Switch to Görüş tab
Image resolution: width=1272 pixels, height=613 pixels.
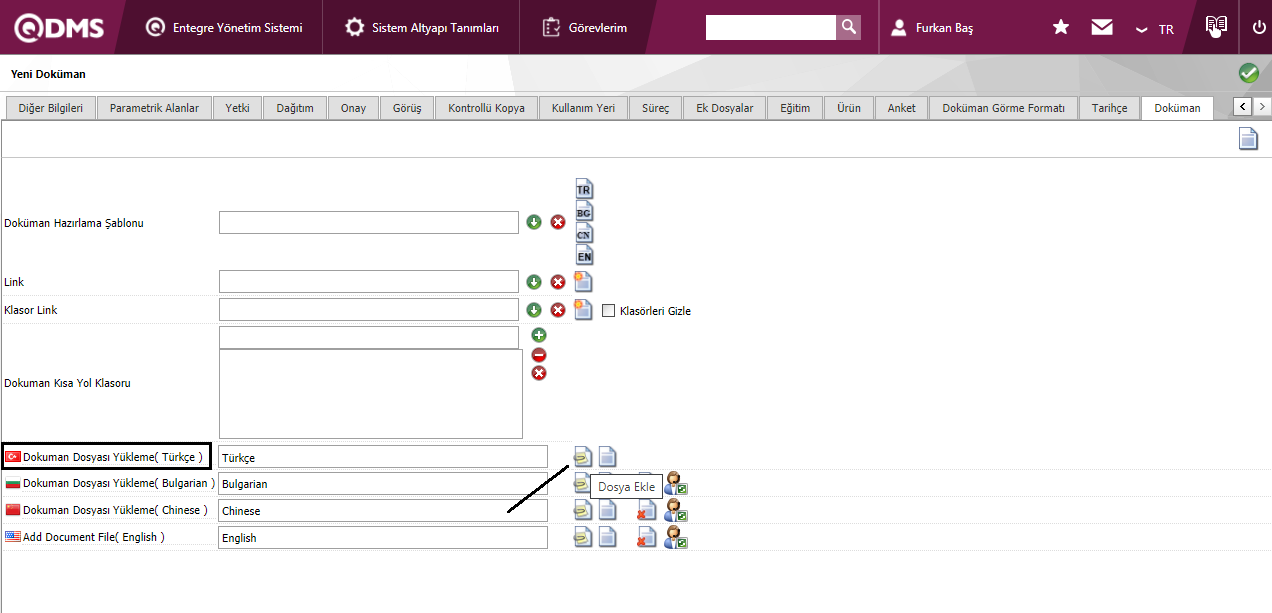[x=407, y=108]
